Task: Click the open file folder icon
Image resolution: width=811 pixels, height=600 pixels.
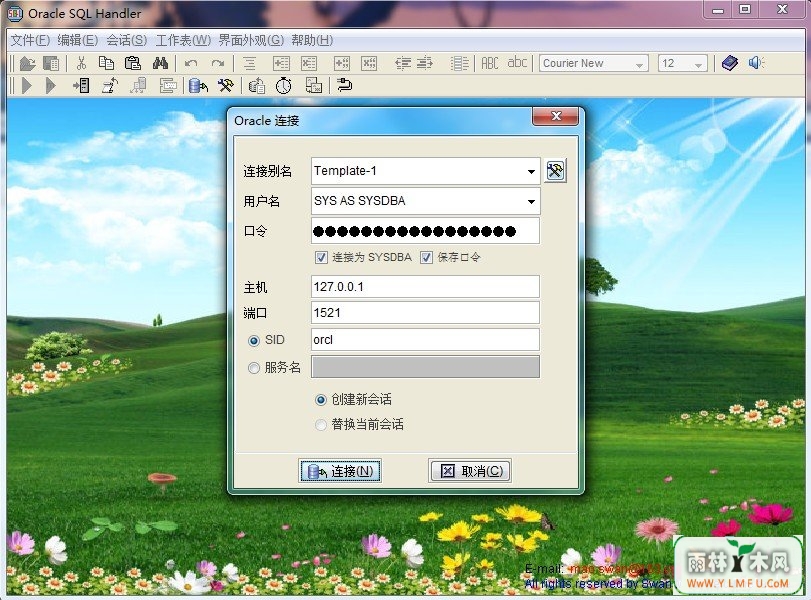Action: pos(27,63)
